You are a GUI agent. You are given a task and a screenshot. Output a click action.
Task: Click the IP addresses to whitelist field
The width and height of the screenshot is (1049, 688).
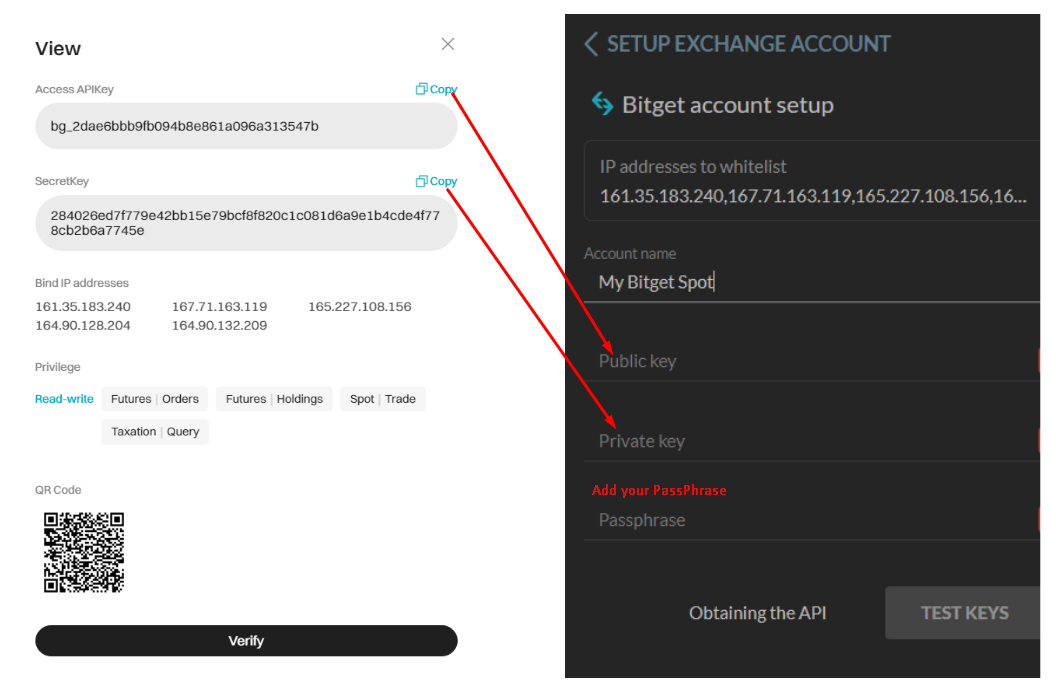[x=810, y=180]
